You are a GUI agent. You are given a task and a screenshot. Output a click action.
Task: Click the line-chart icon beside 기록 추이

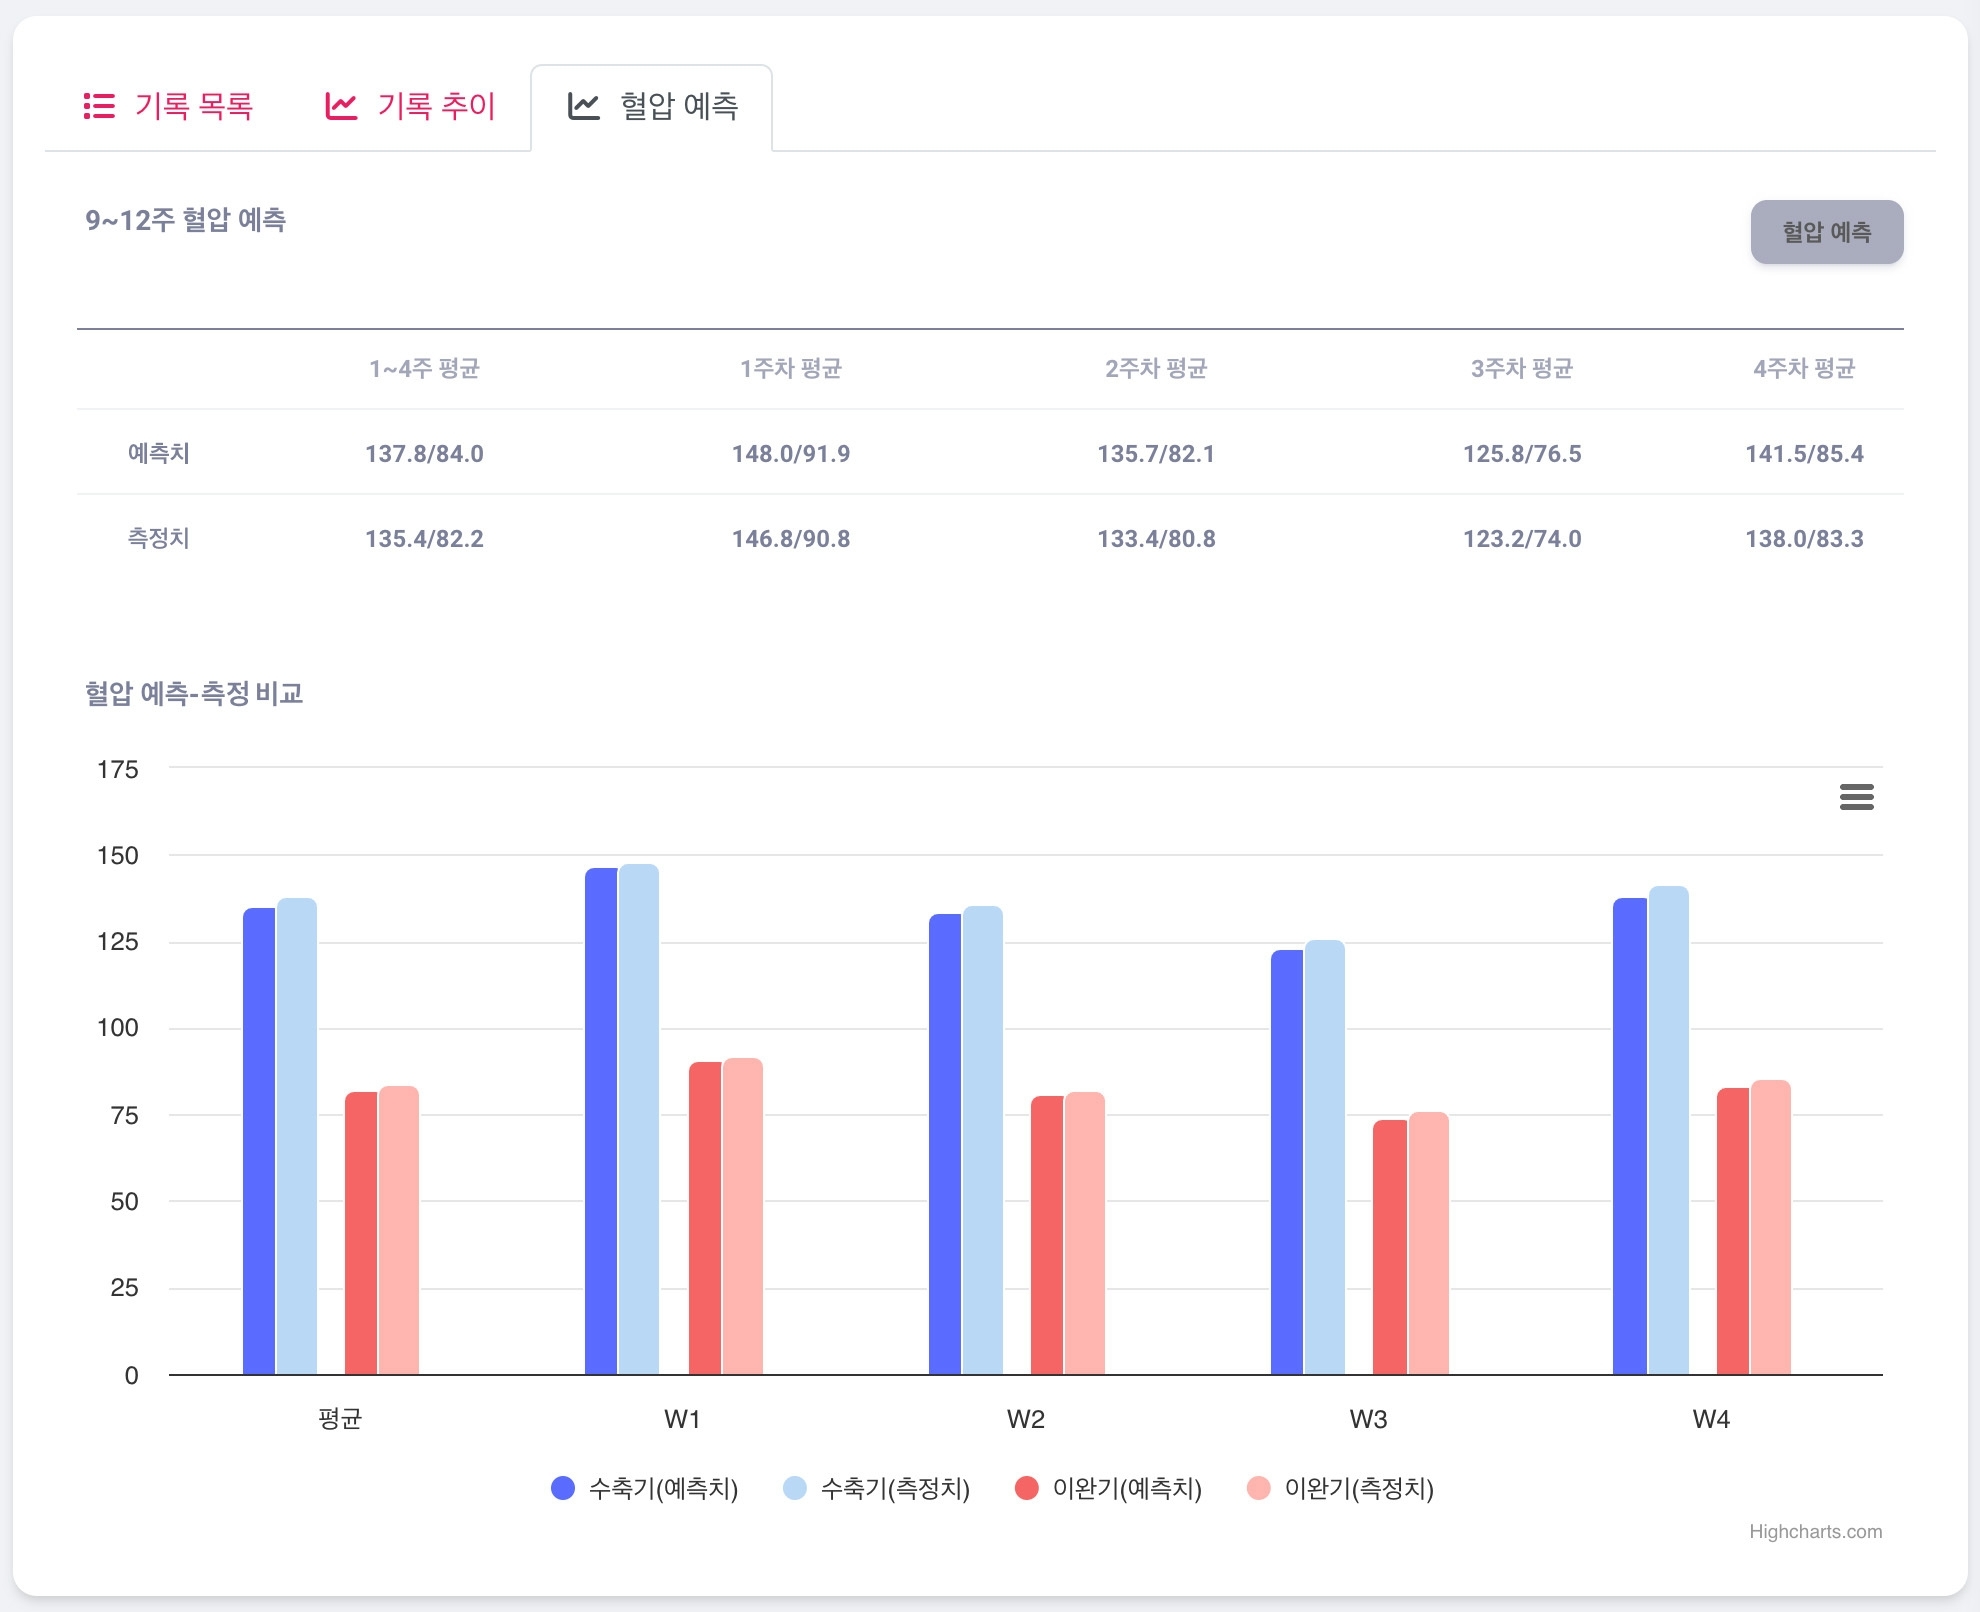pyautogui.click(x=341, y=106)
